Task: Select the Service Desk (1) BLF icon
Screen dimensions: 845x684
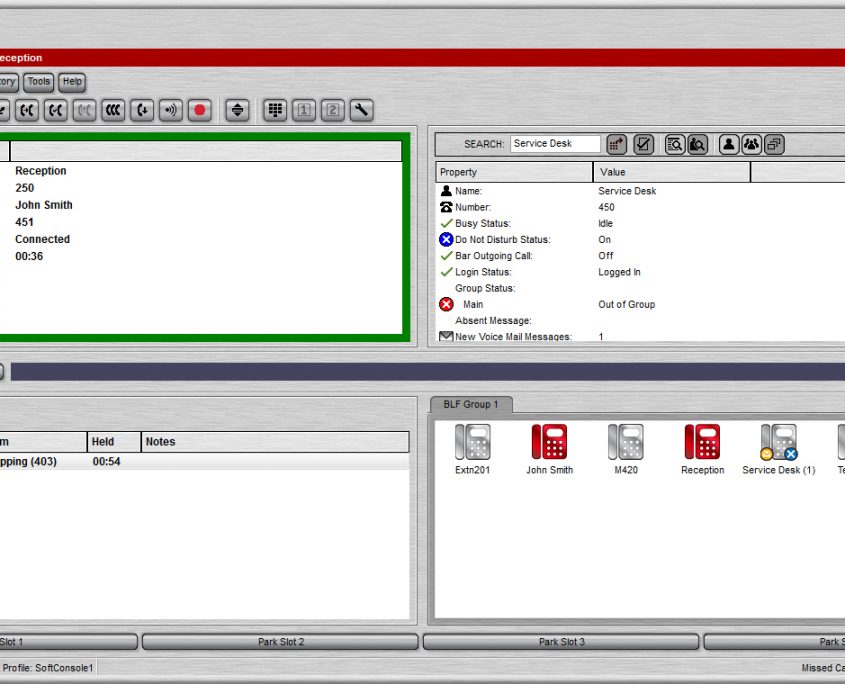Action: 778,442
